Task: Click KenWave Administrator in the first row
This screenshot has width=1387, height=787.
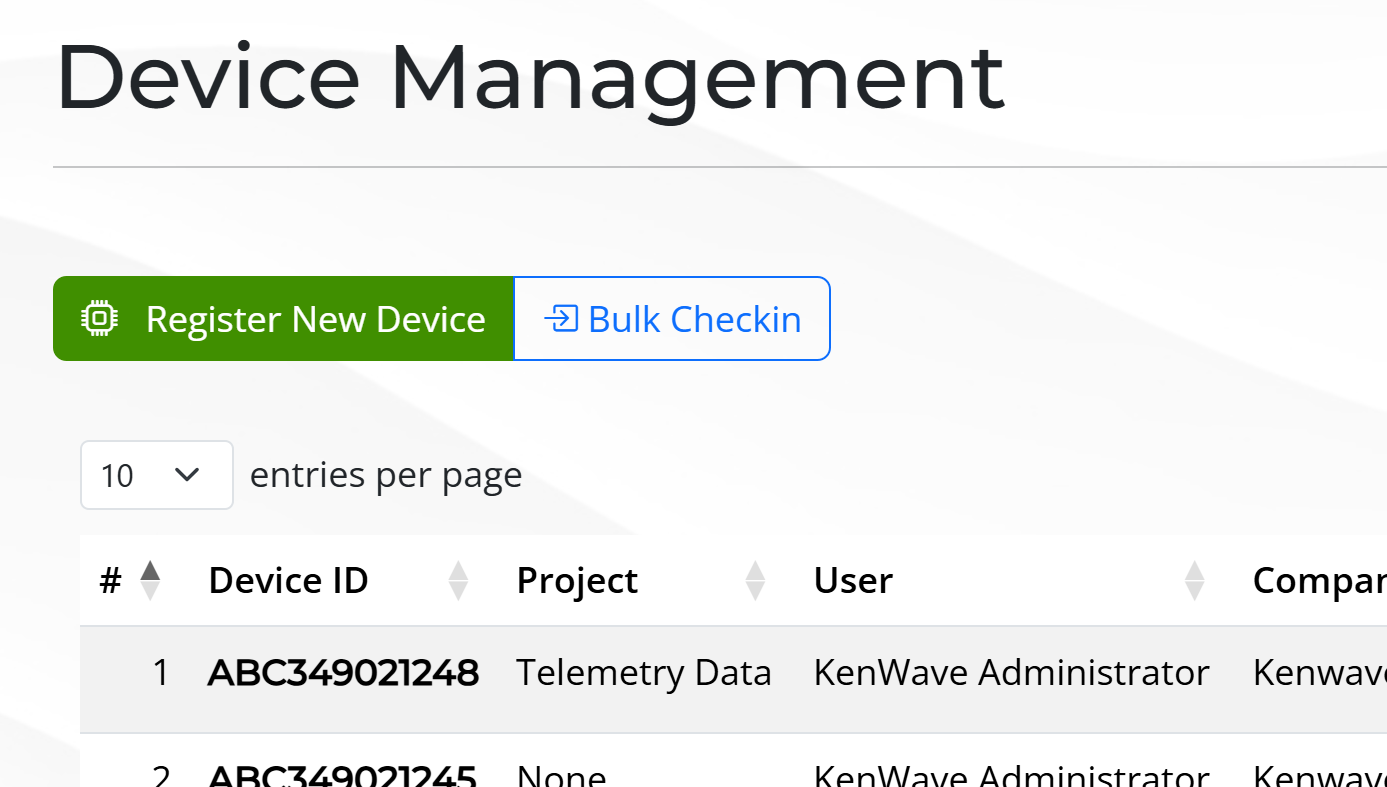Action: tap(1011, 673)
